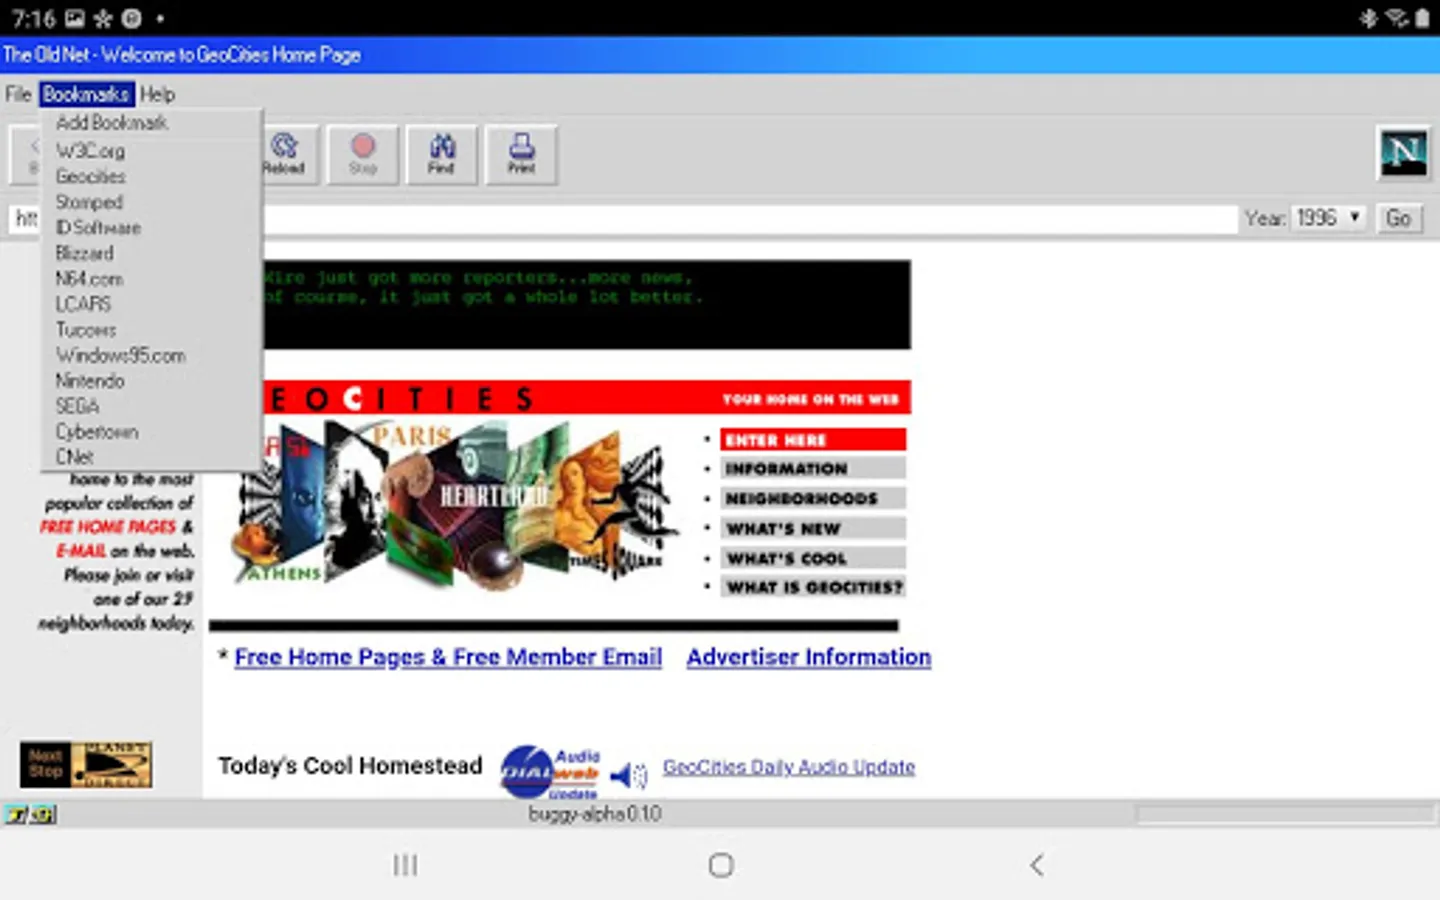
Task: Select the Windows95.com bookmark
Action: click(x=150, y=355)
